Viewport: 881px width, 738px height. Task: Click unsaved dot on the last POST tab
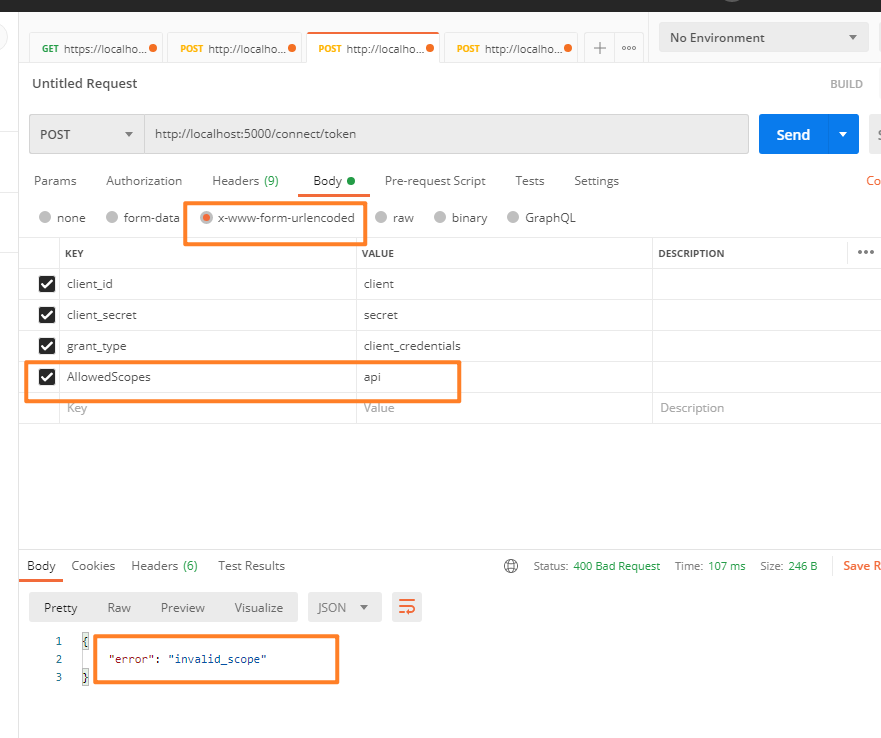pos(568,48)
